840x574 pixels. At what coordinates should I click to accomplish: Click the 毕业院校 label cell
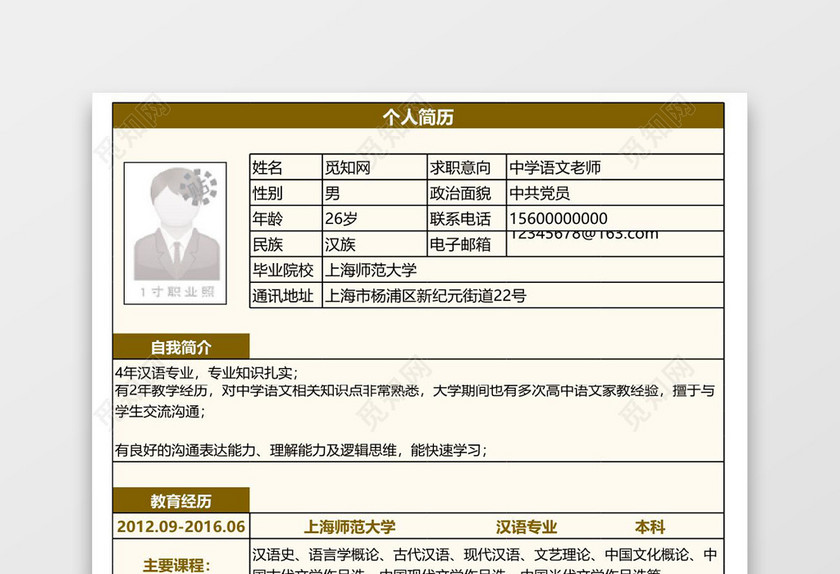tap(286, 270)
